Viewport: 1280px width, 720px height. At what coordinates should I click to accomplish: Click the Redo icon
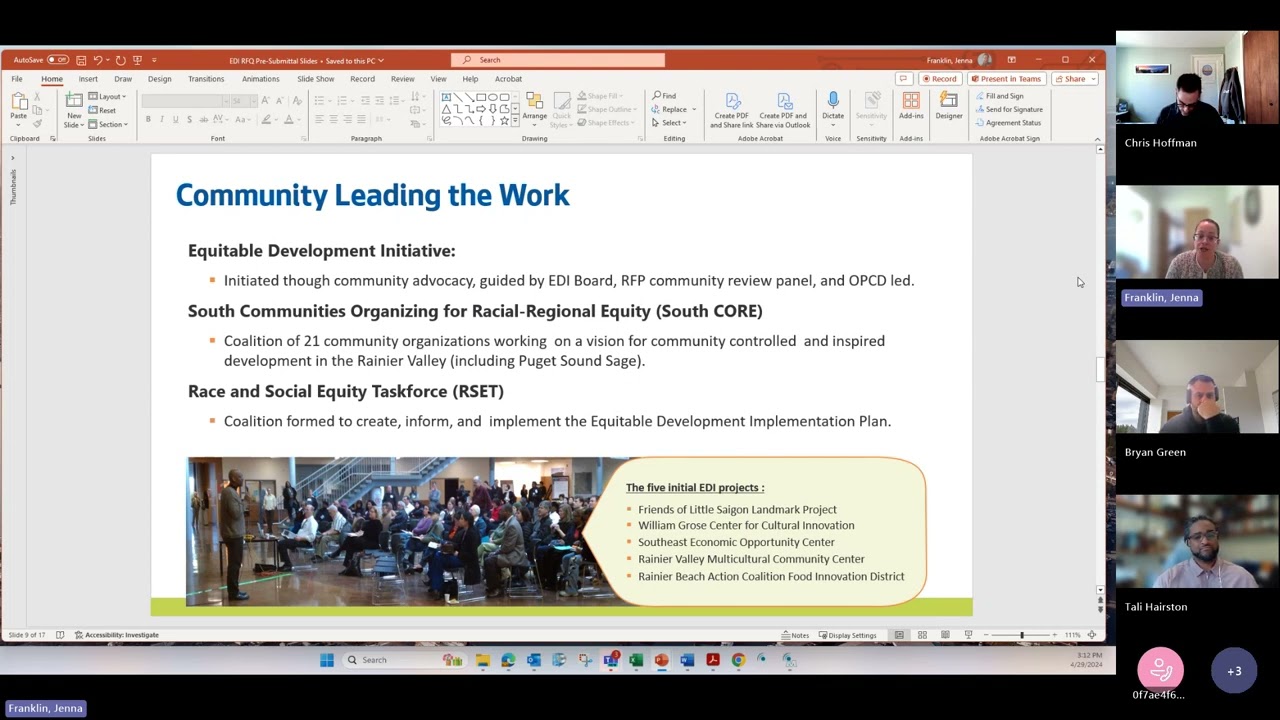pos(120,60)
